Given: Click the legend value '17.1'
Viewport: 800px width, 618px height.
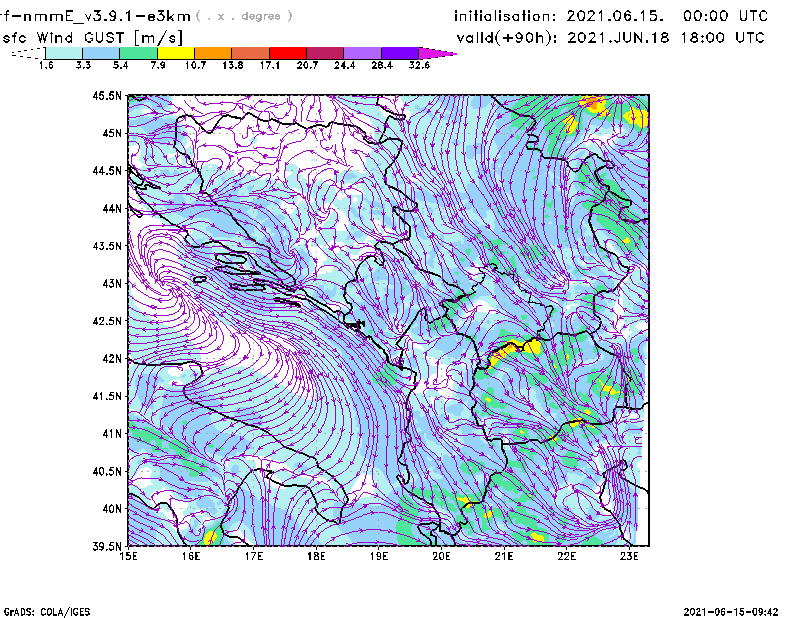Looking at the screenshot, I should pos(269,65).
